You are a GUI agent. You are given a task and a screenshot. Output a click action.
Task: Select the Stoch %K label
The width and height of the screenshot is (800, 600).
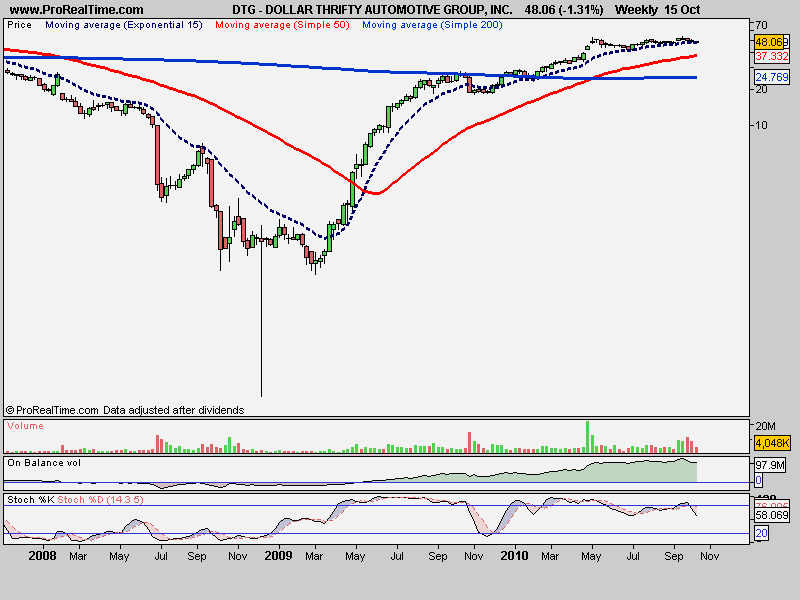click(31, 500)
